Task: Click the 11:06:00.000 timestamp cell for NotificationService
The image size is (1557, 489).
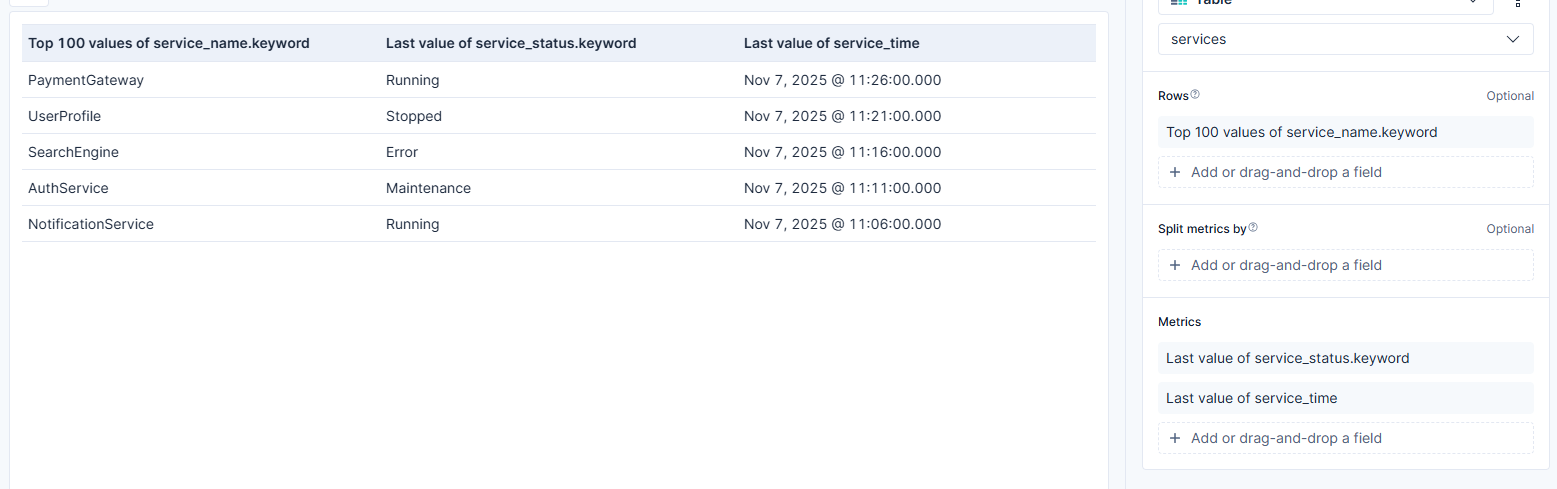Action: coord(842,224)
